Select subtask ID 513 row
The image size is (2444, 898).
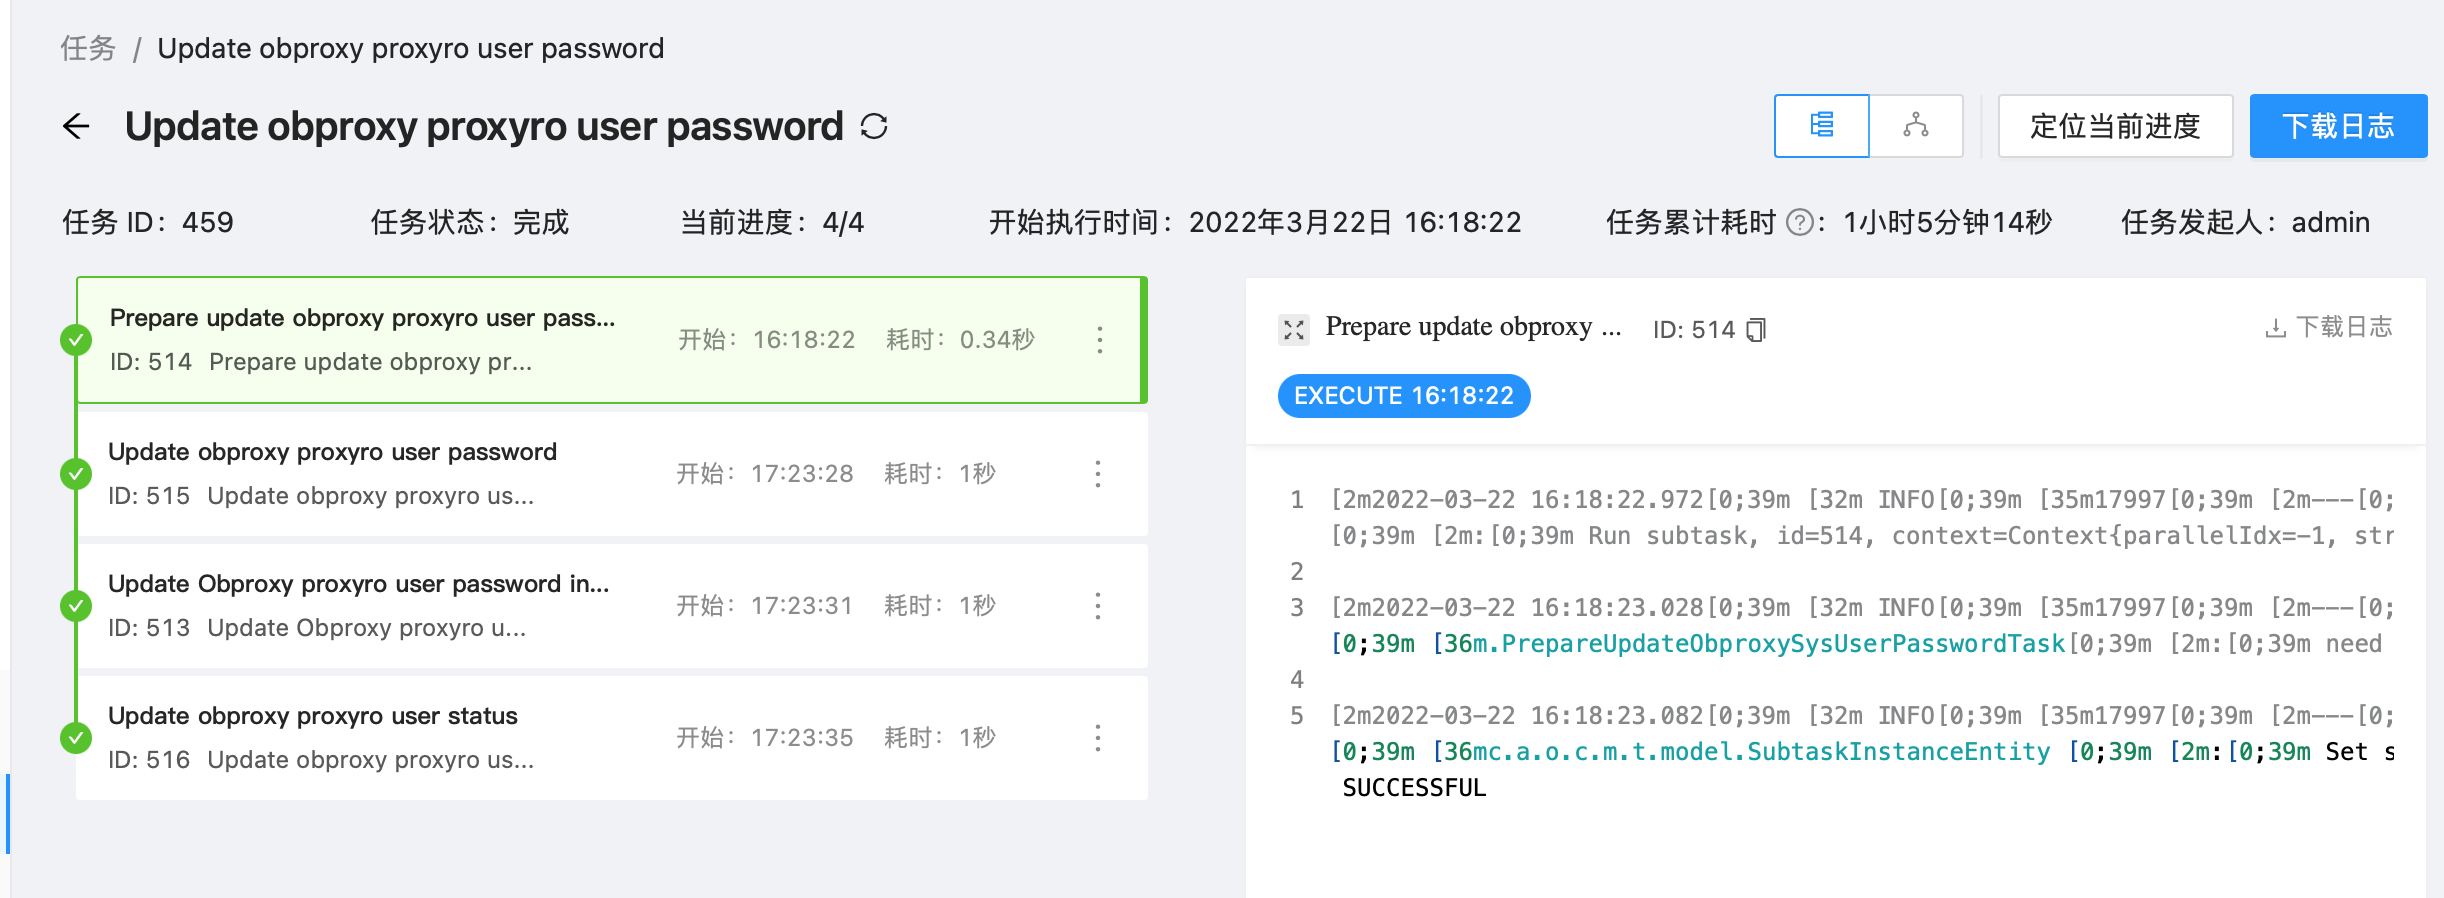click(612, 606)
